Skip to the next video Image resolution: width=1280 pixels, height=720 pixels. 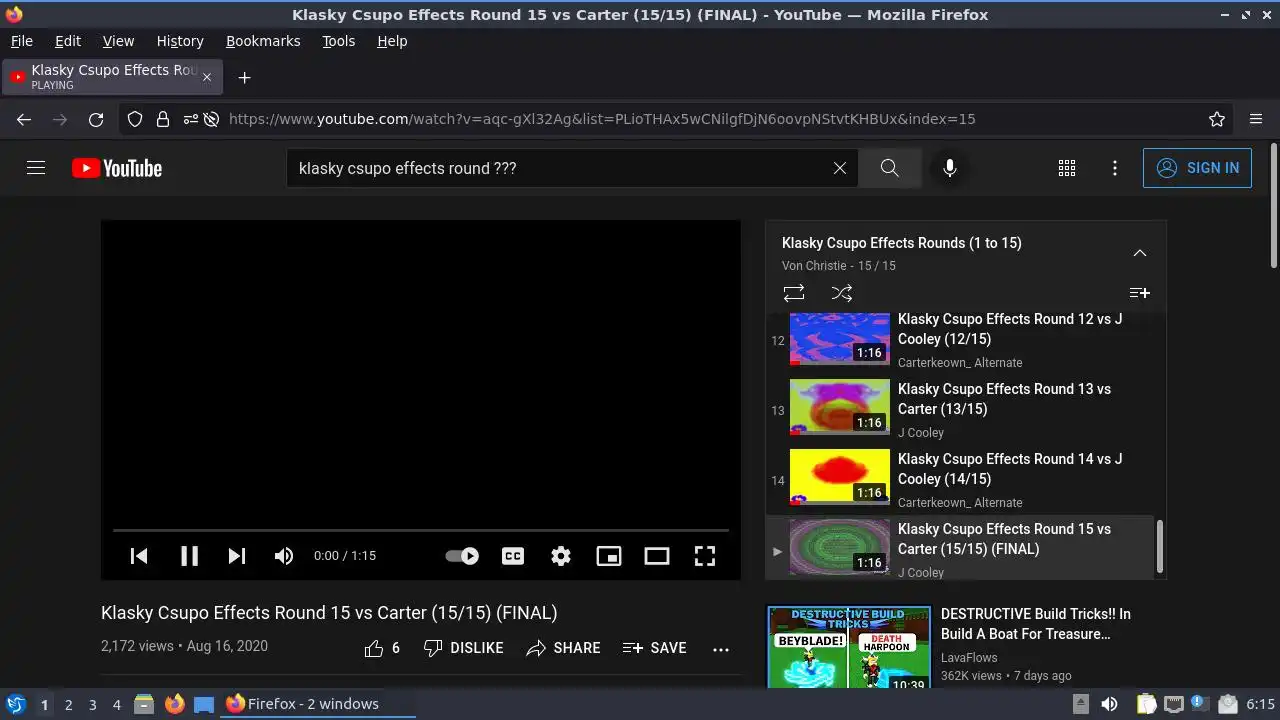coord(237,556)
